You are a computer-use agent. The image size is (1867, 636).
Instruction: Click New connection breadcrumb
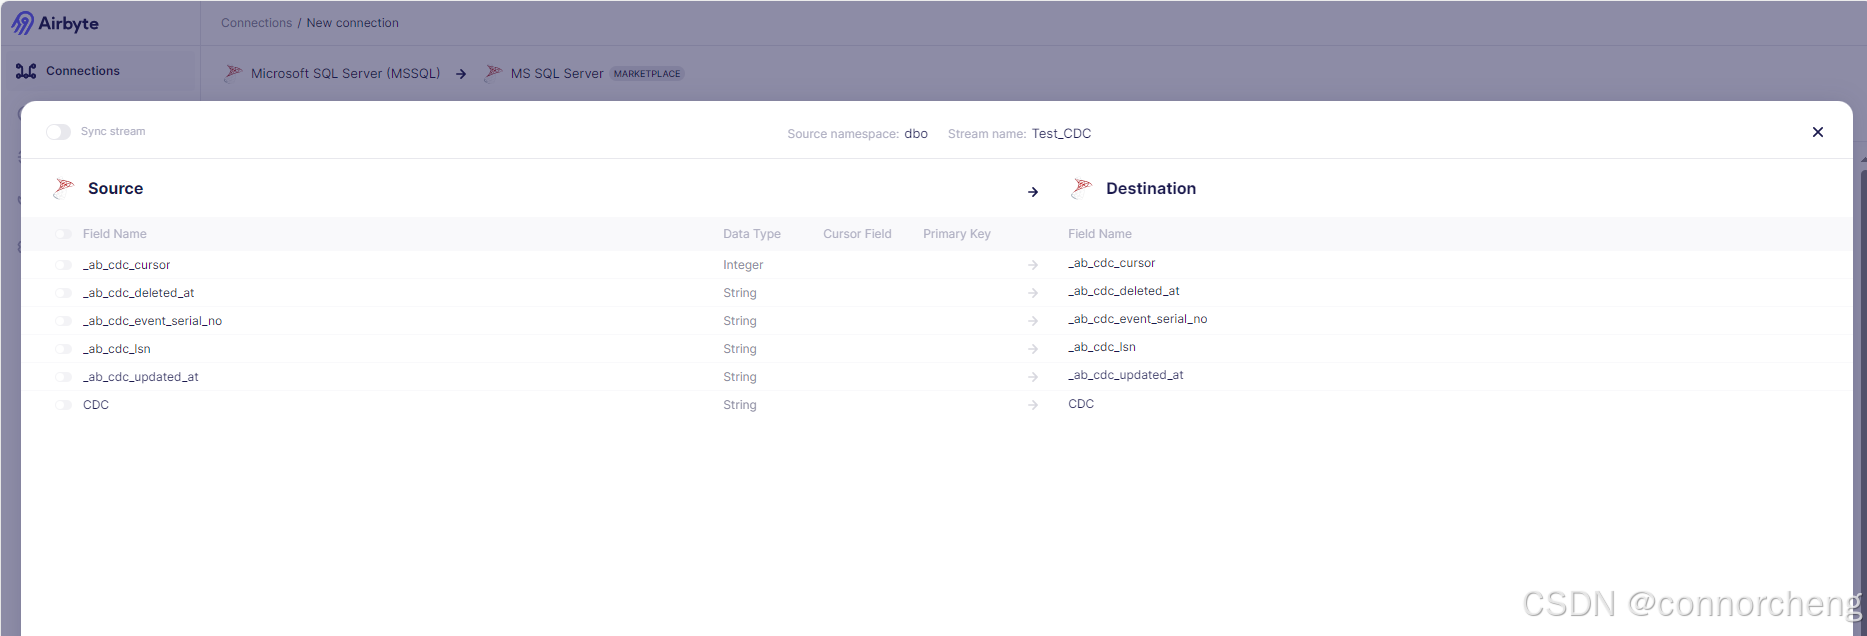(352, 23)
